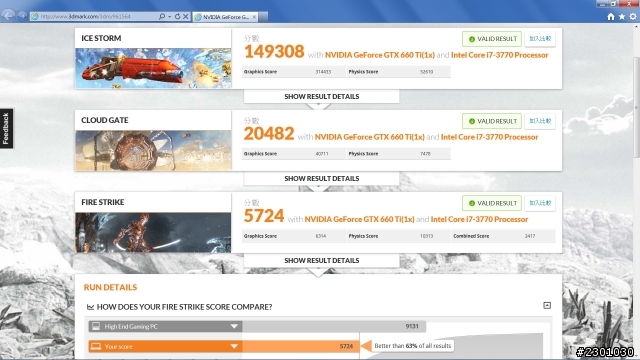This screenshot has height=360, width=640.
Task: Open Fire Strike thumbnail image
Action: point(153,232)
